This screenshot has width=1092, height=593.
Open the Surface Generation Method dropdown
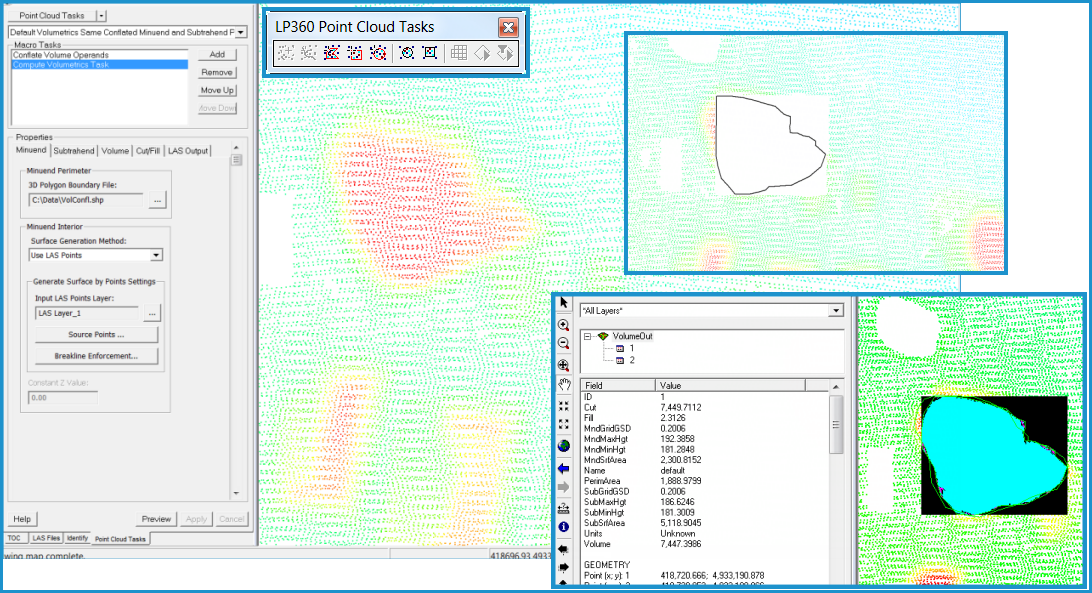(156, 256)
